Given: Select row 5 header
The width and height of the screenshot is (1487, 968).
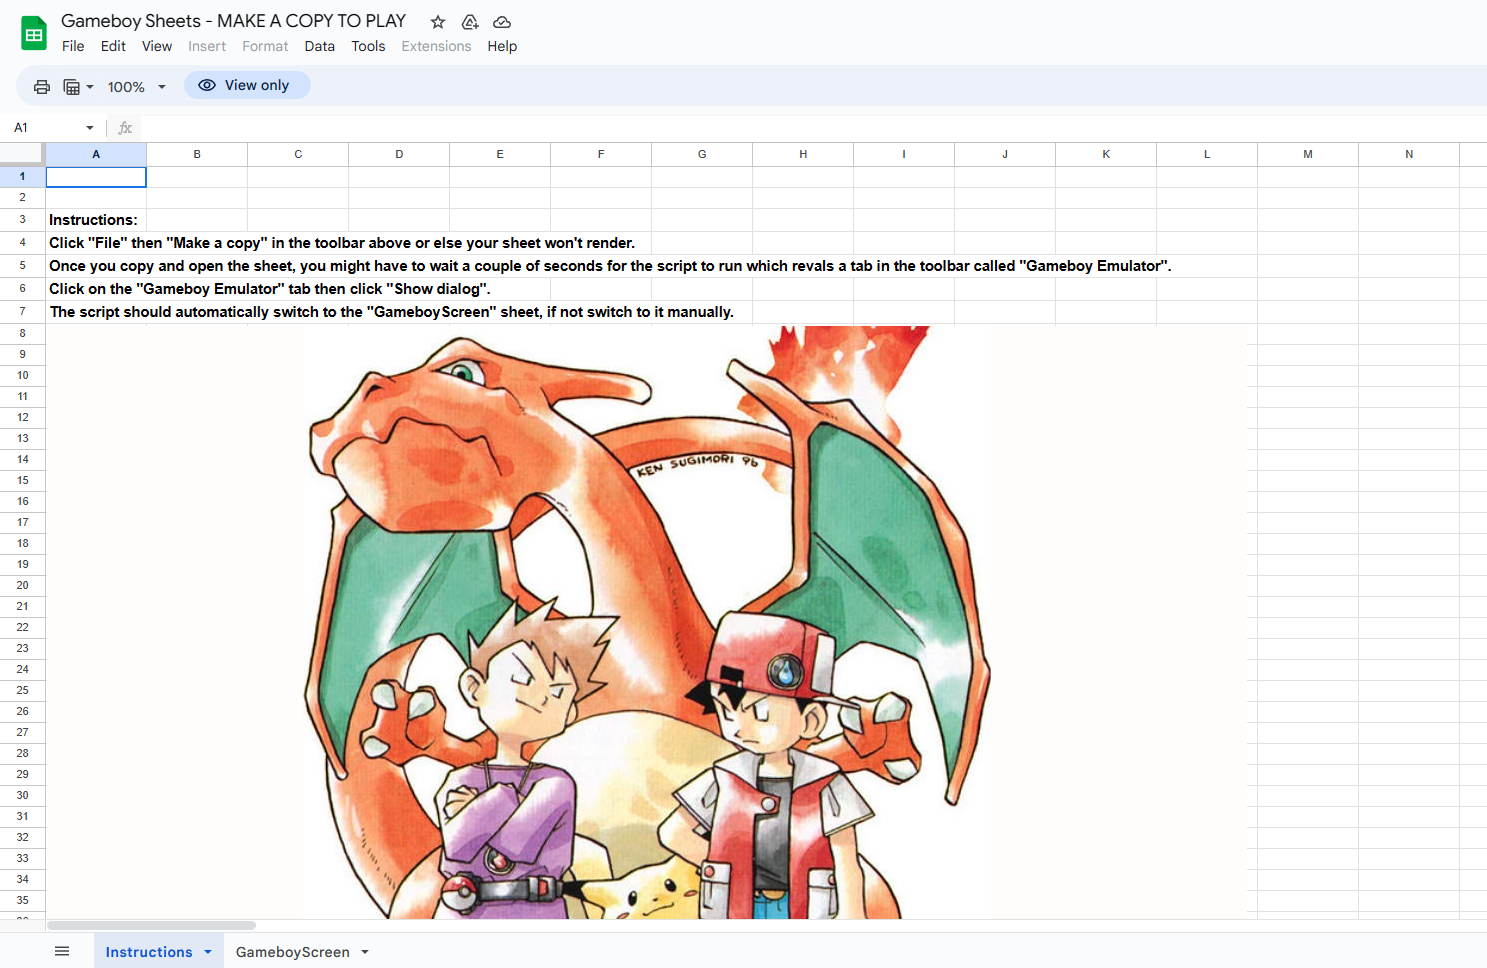Looking at the screenshot, I should [22, 266].
